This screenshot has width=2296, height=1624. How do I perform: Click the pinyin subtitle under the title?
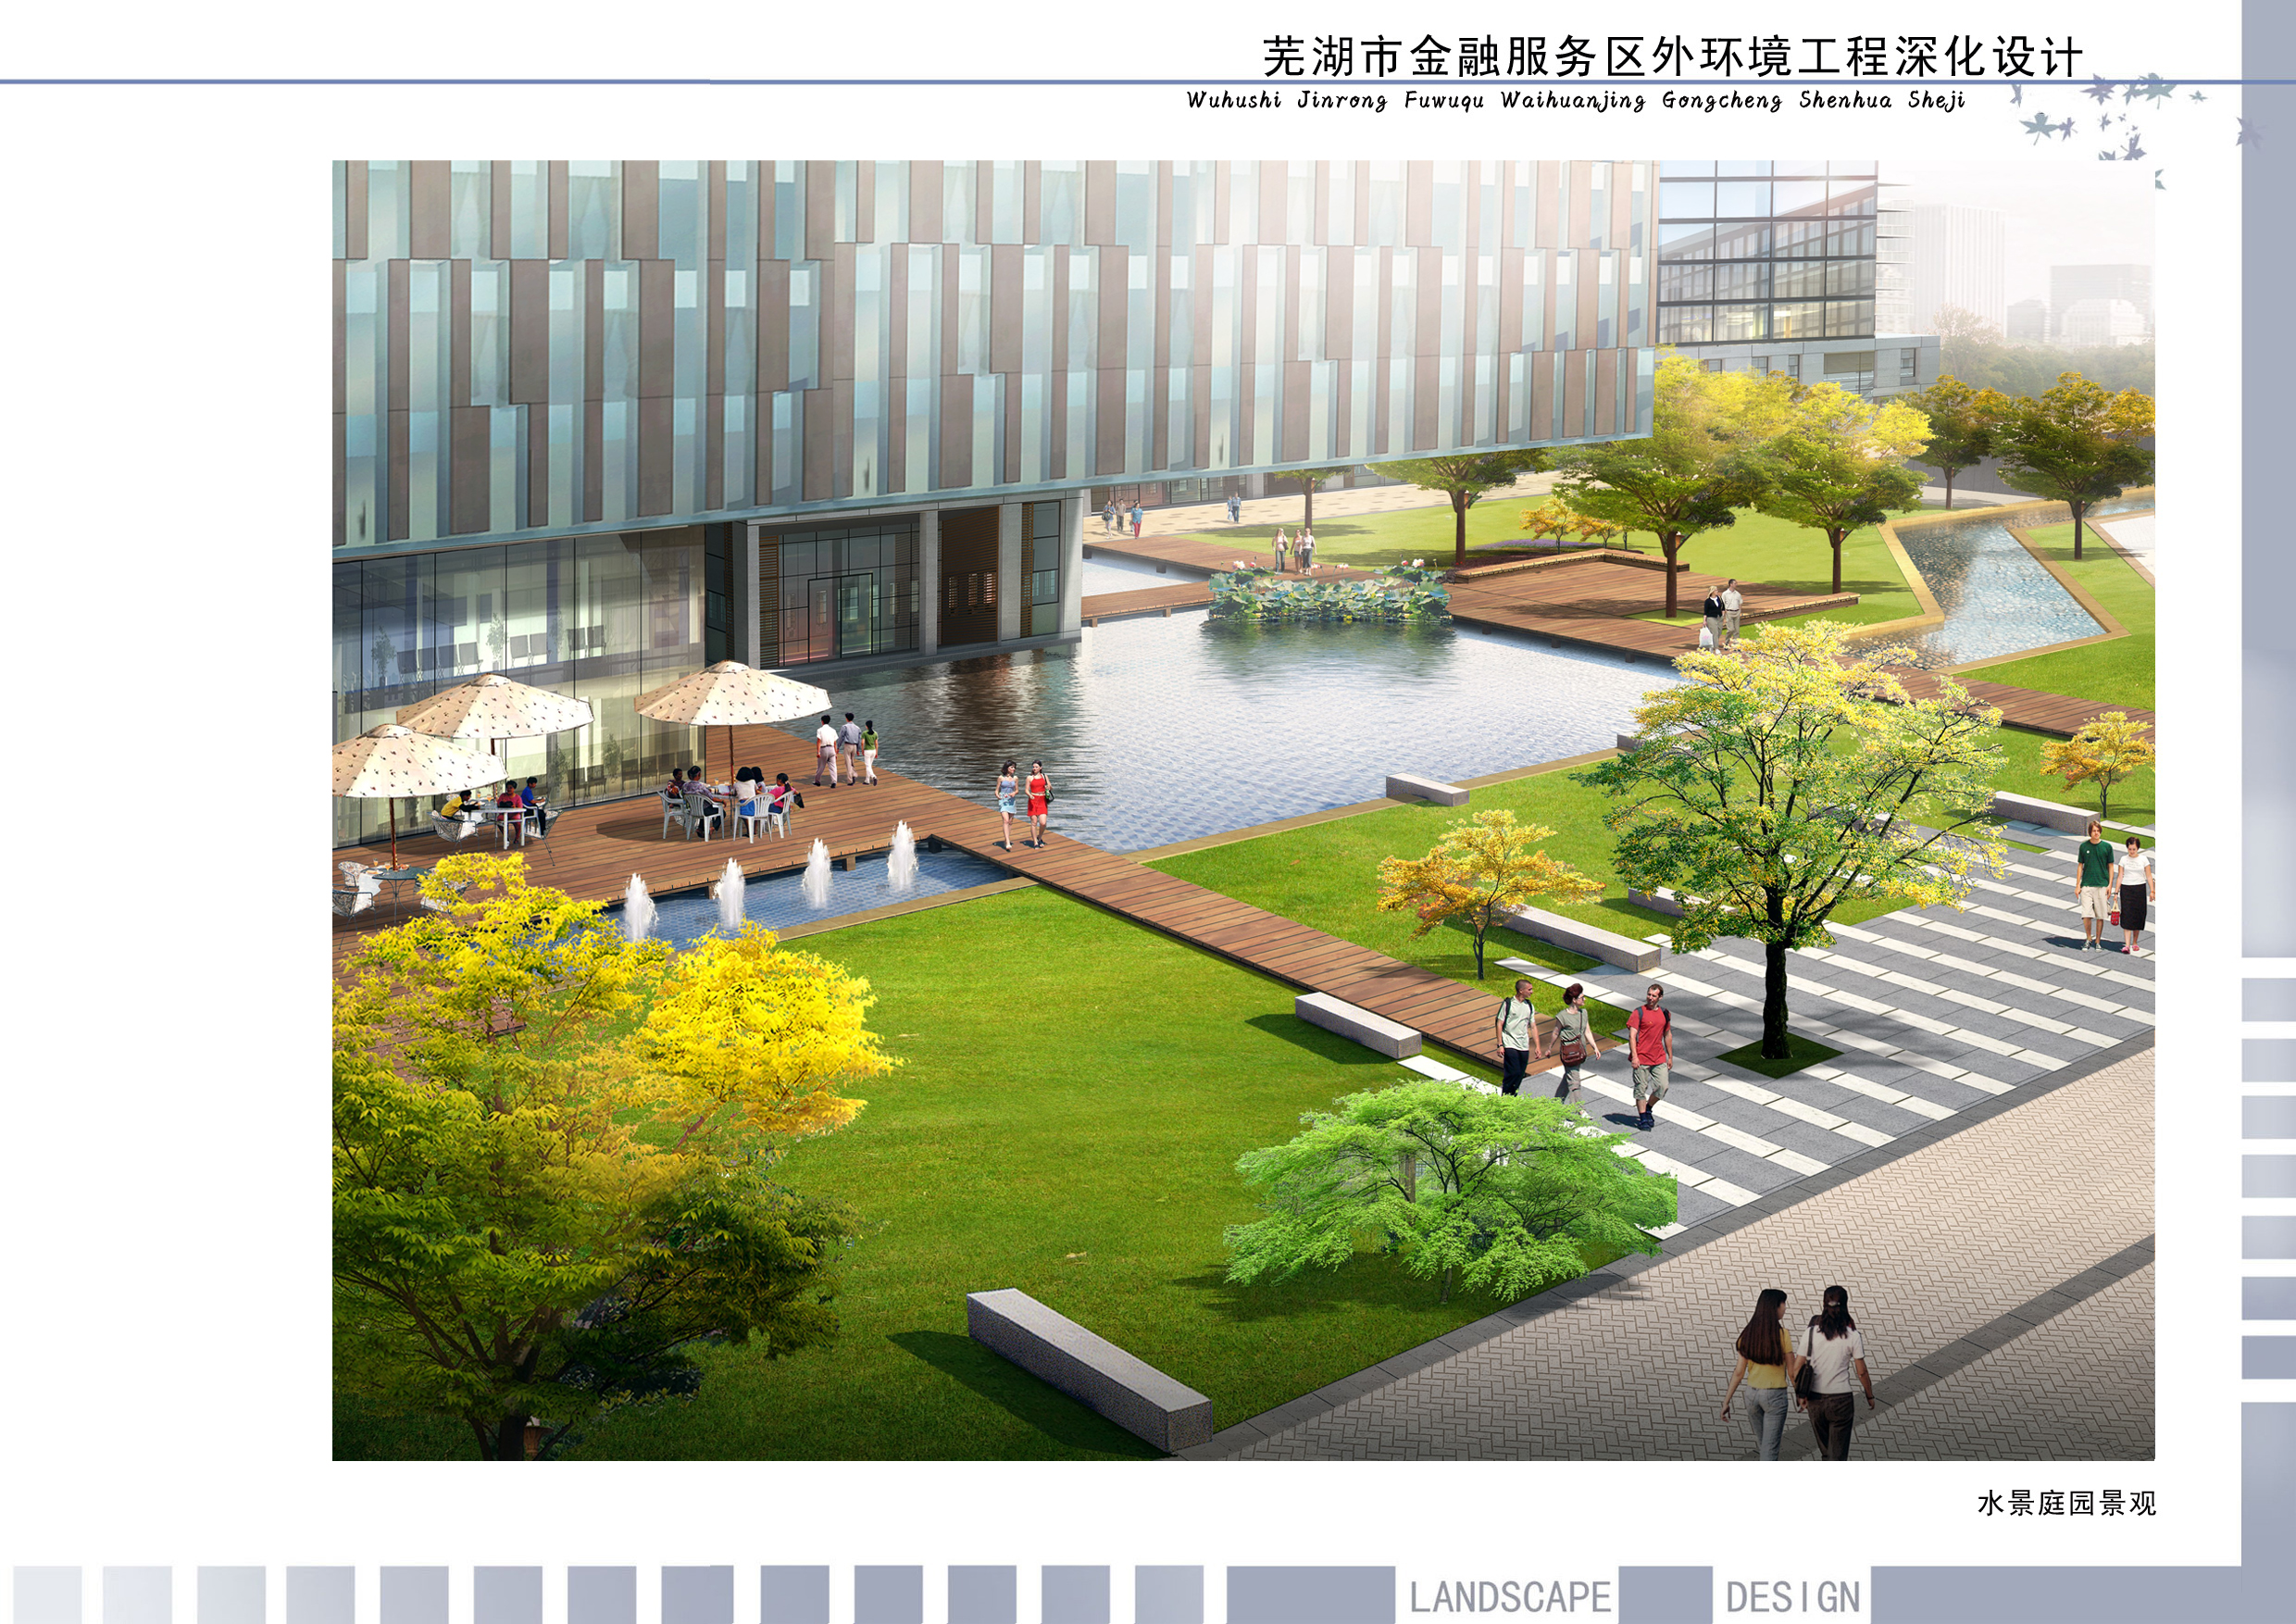tap(1575, 100)
